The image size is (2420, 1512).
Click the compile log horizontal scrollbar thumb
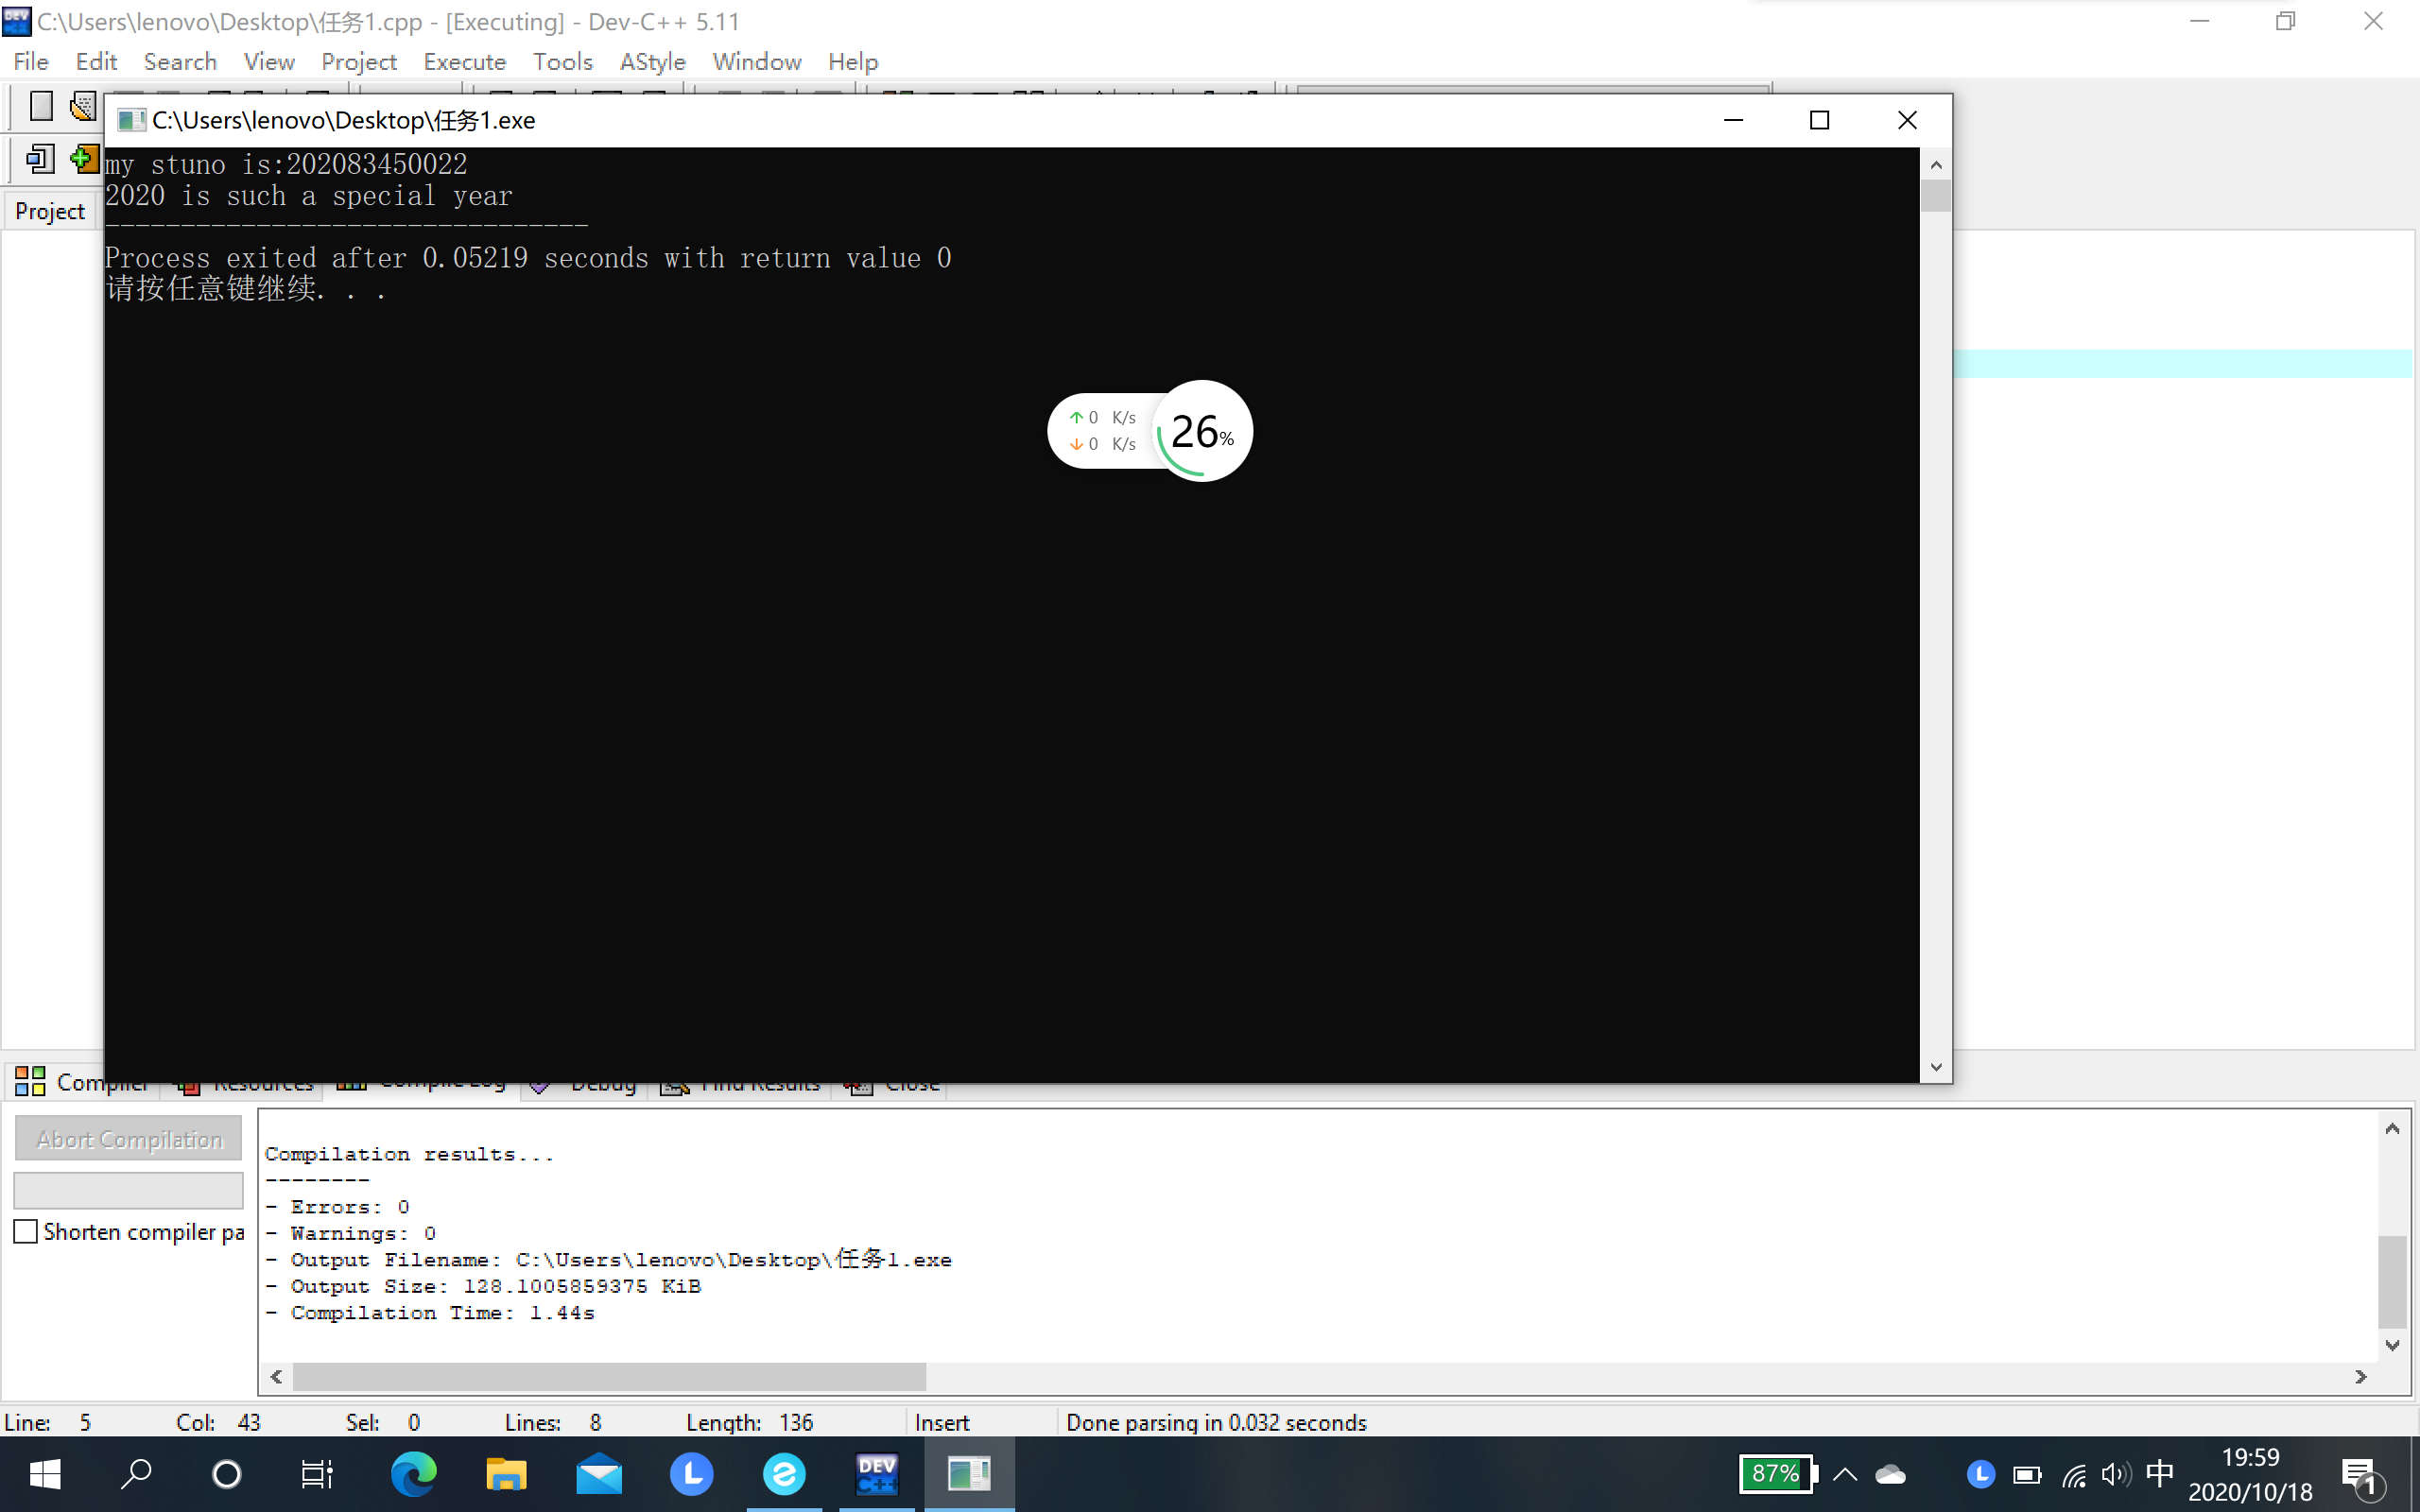608,1377
